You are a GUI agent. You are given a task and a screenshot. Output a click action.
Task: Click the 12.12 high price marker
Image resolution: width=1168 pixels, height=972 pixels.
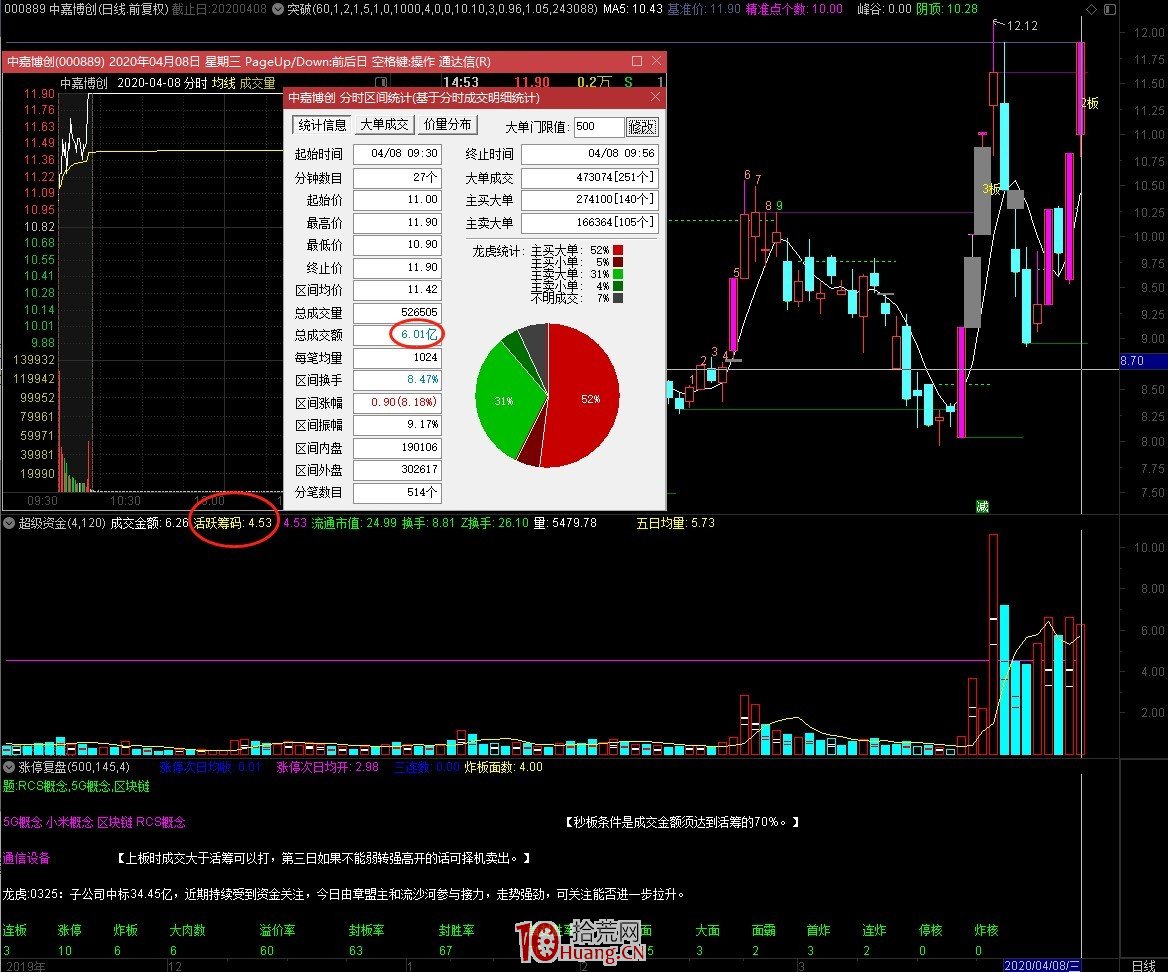click(1021, 25)
